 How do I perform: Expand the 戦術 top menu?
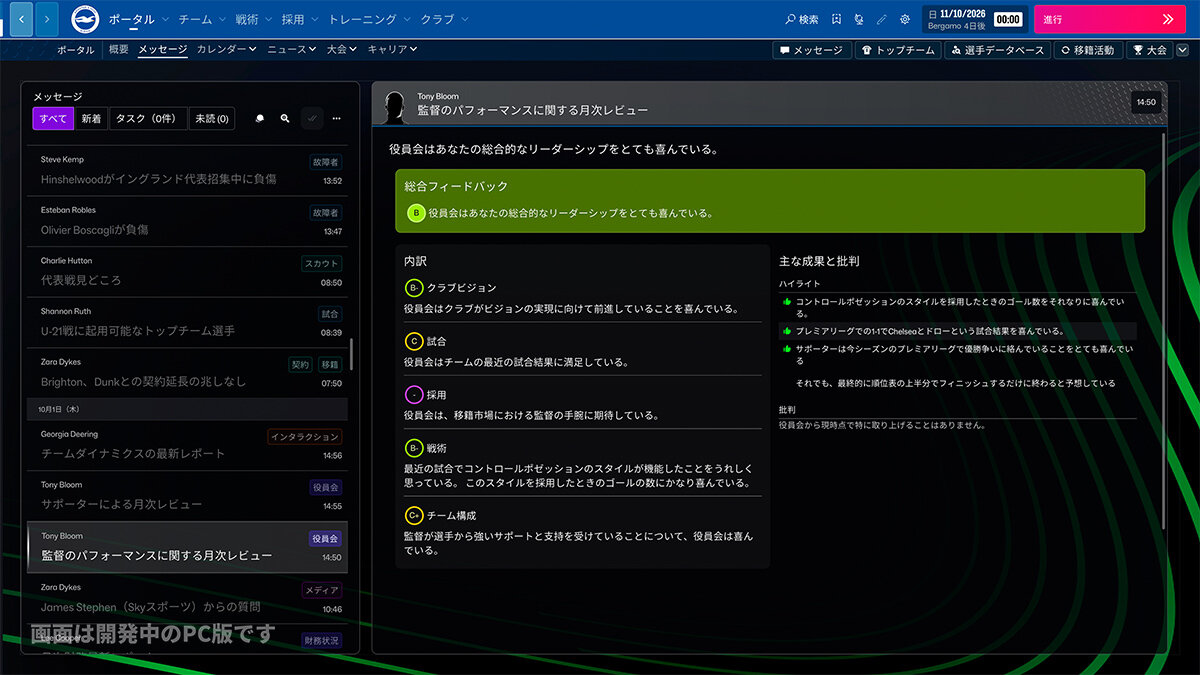pyautogui.click(x=253, y=19)
